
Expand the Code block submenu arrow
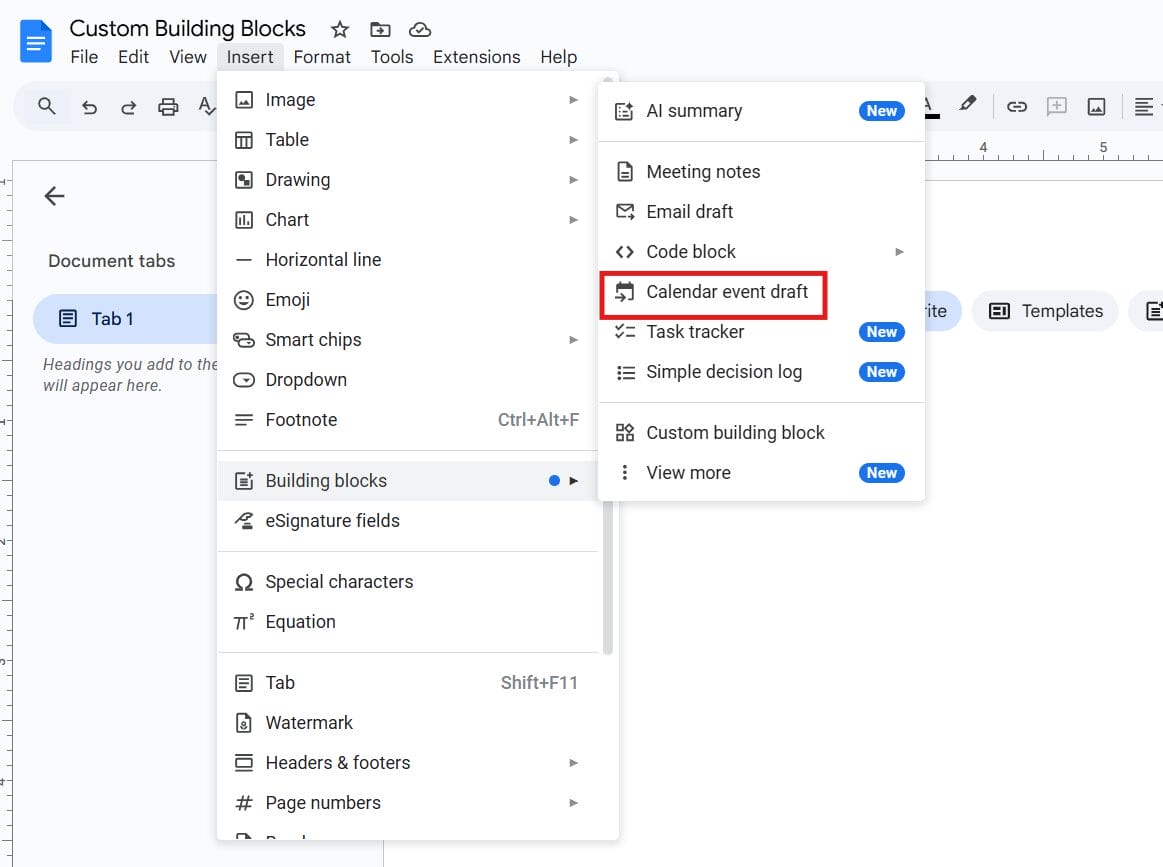899,251
